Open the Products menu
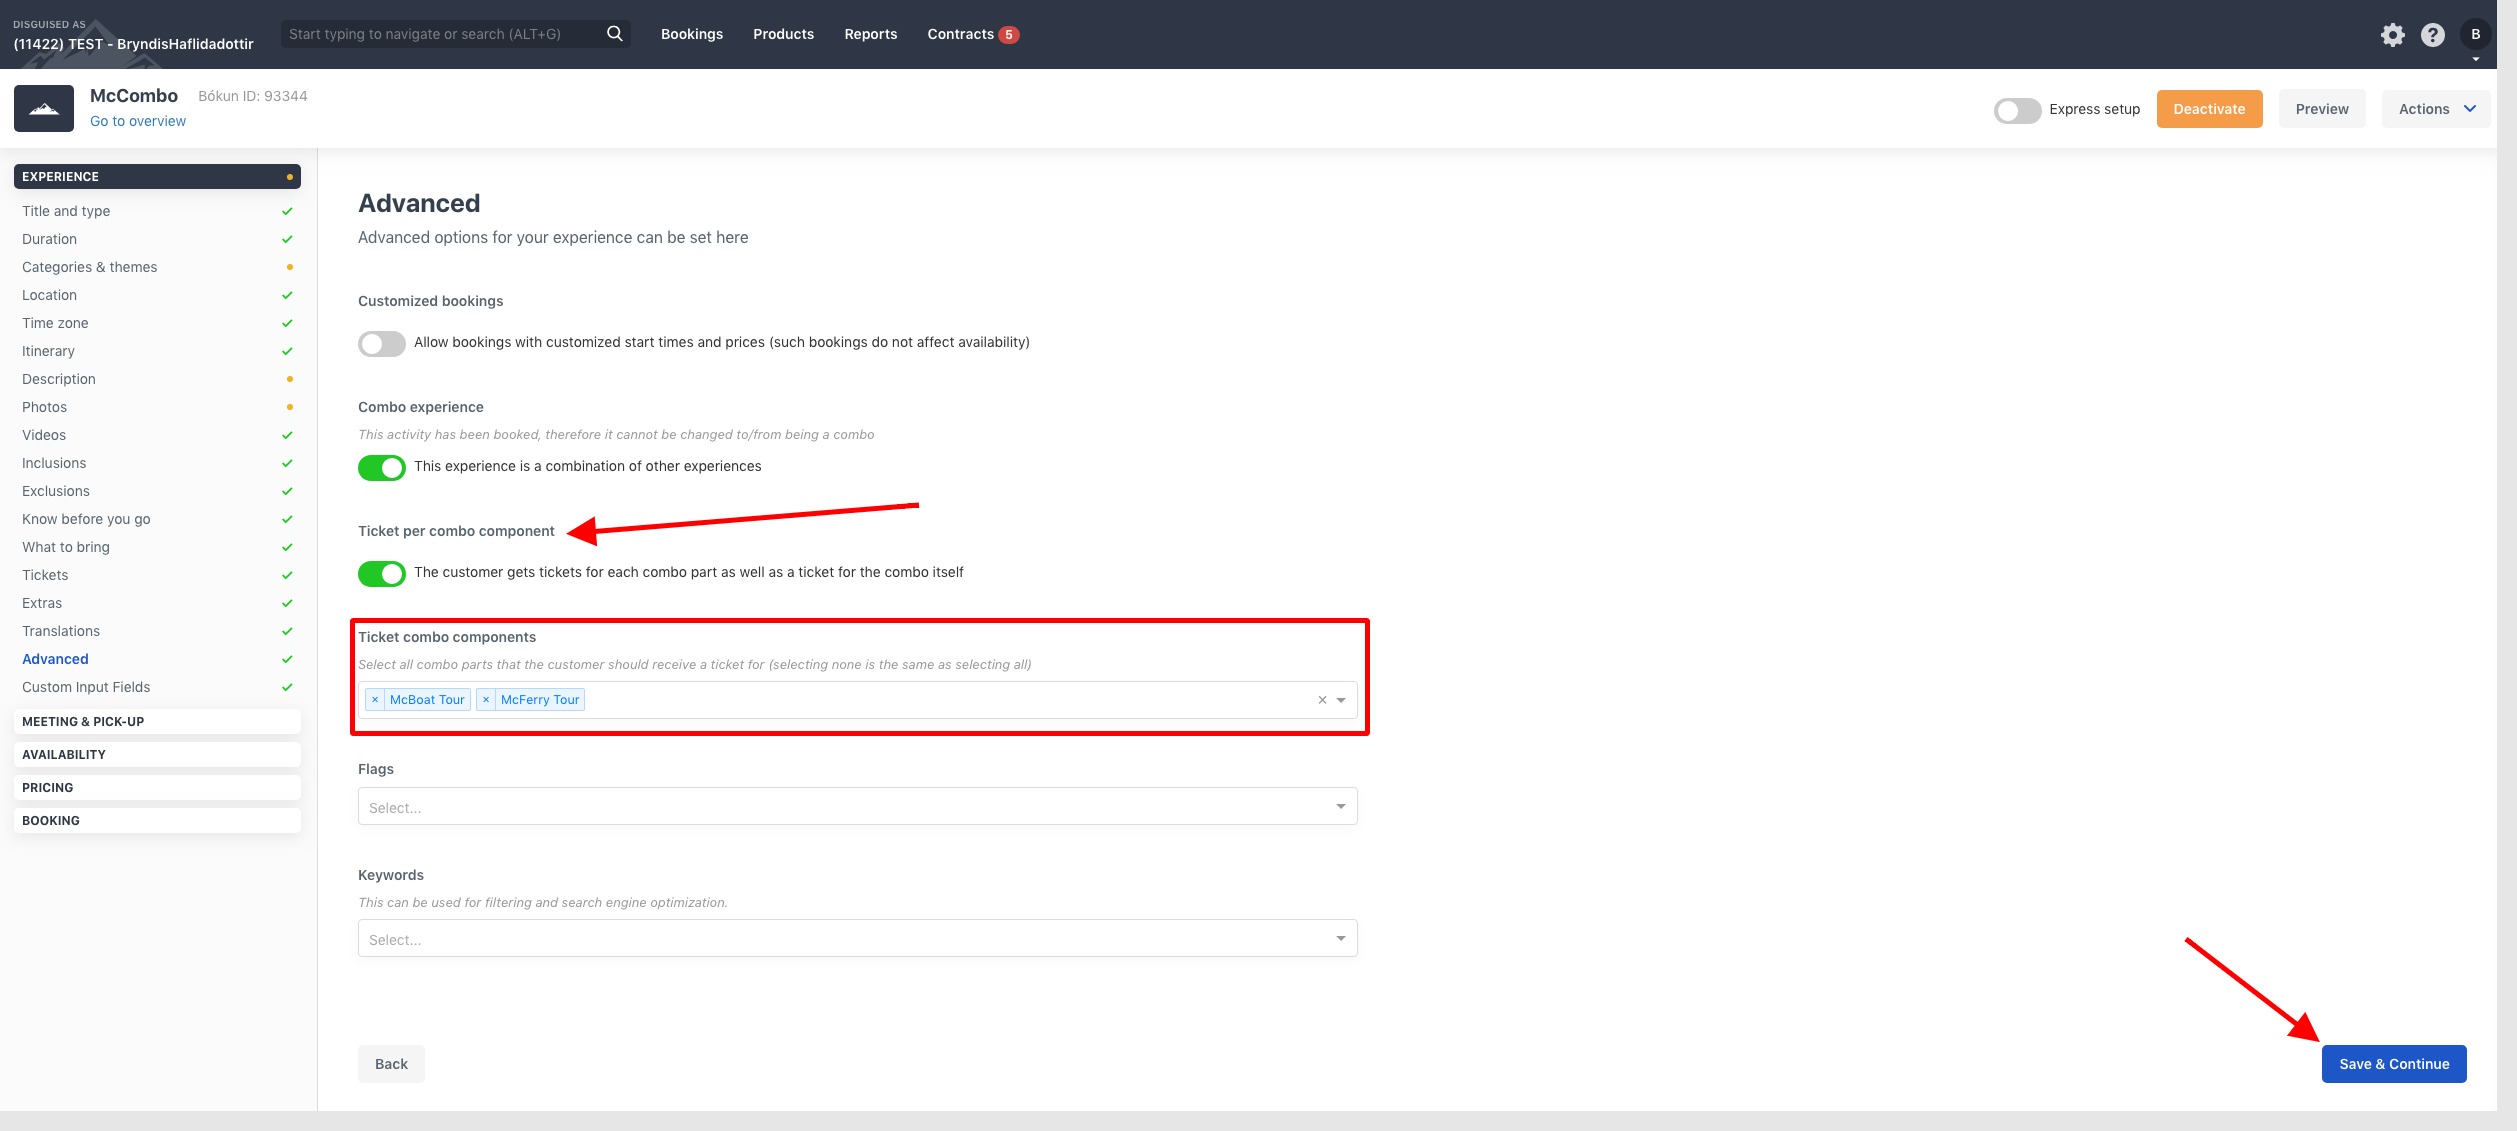This screenshot has height=1131, width=2517. pos(783,33)
